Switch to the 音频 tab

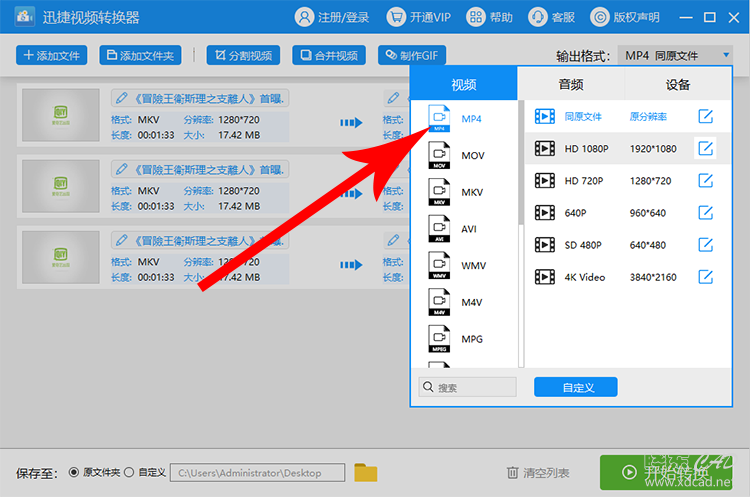571,85
